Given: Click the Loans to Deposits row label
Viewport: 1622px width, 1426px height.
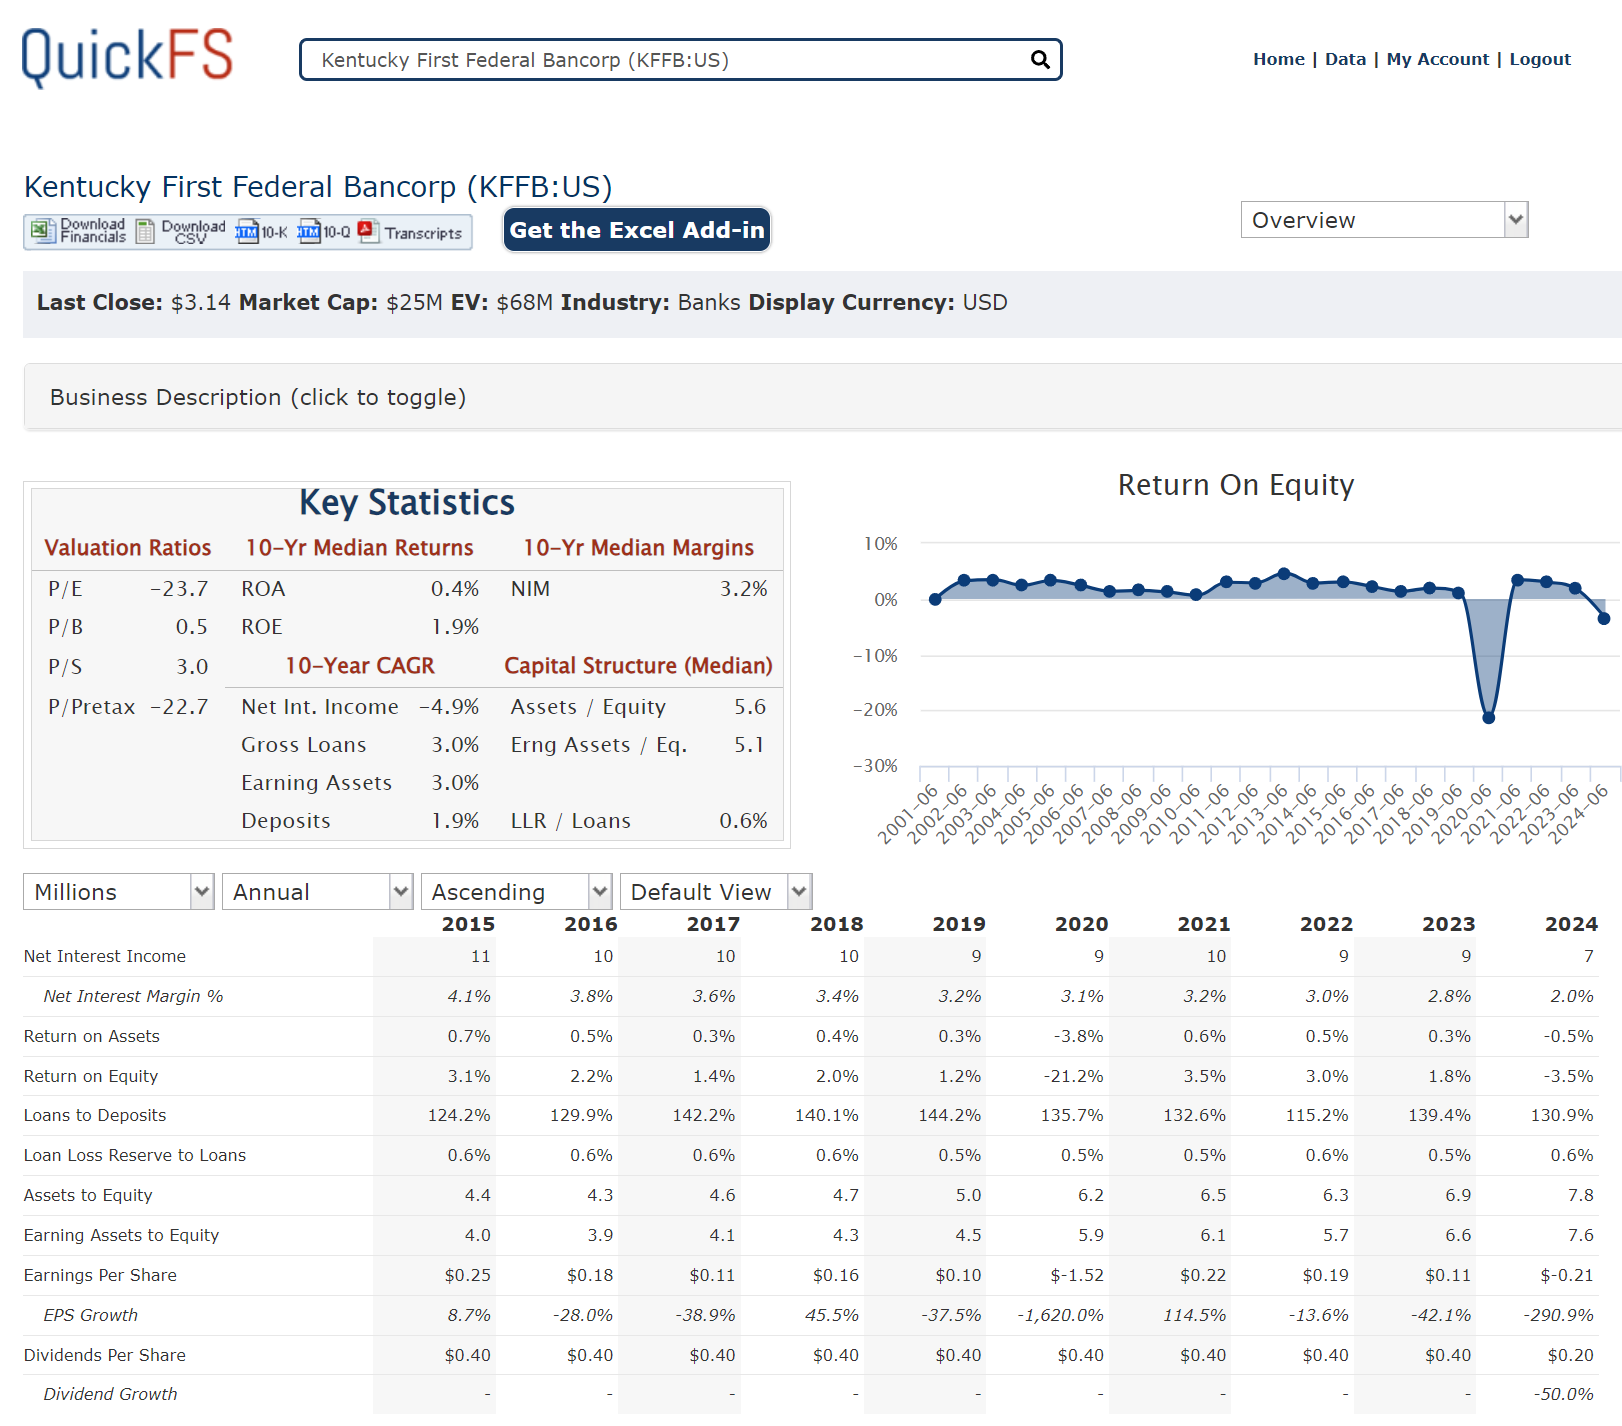Looking at the screenshot, I should tap(95, 1115).
